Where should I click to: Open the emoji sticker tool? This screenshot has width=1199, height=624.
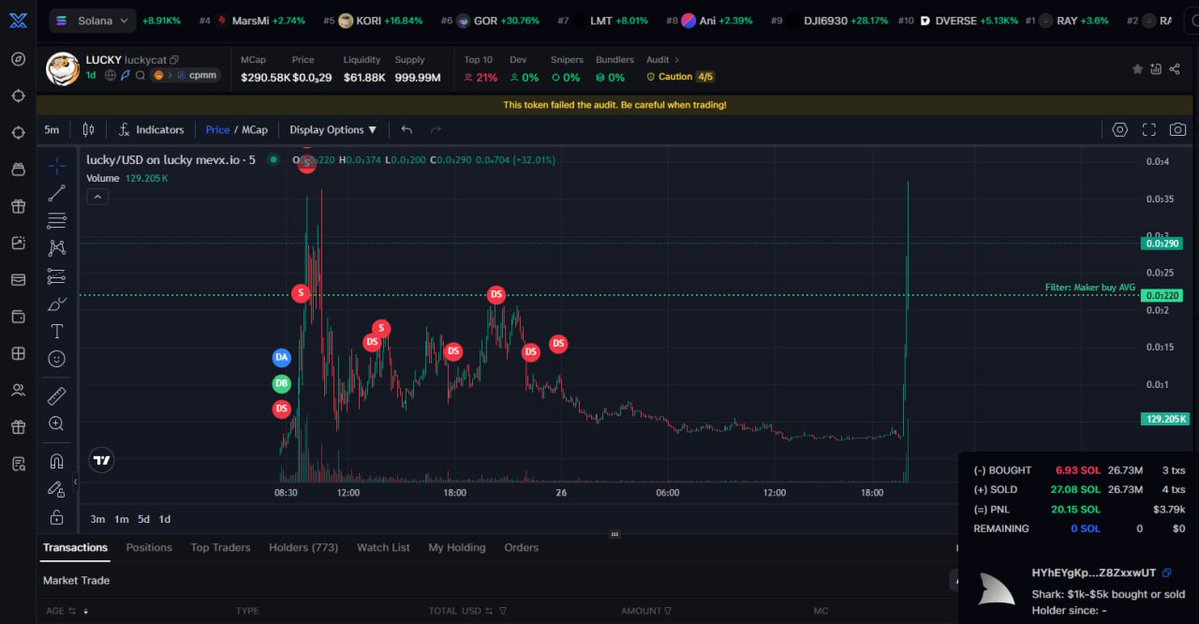(57, 359)
